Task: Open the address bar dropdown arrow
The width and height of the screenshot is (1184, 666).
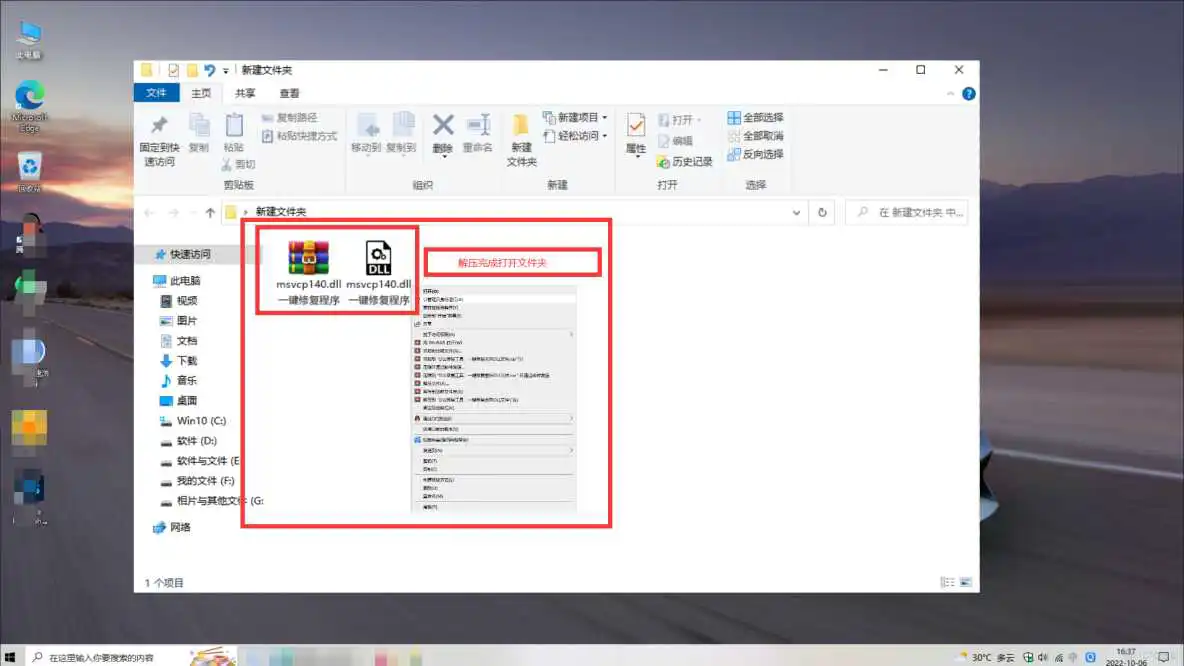Action: click(797, 212)
